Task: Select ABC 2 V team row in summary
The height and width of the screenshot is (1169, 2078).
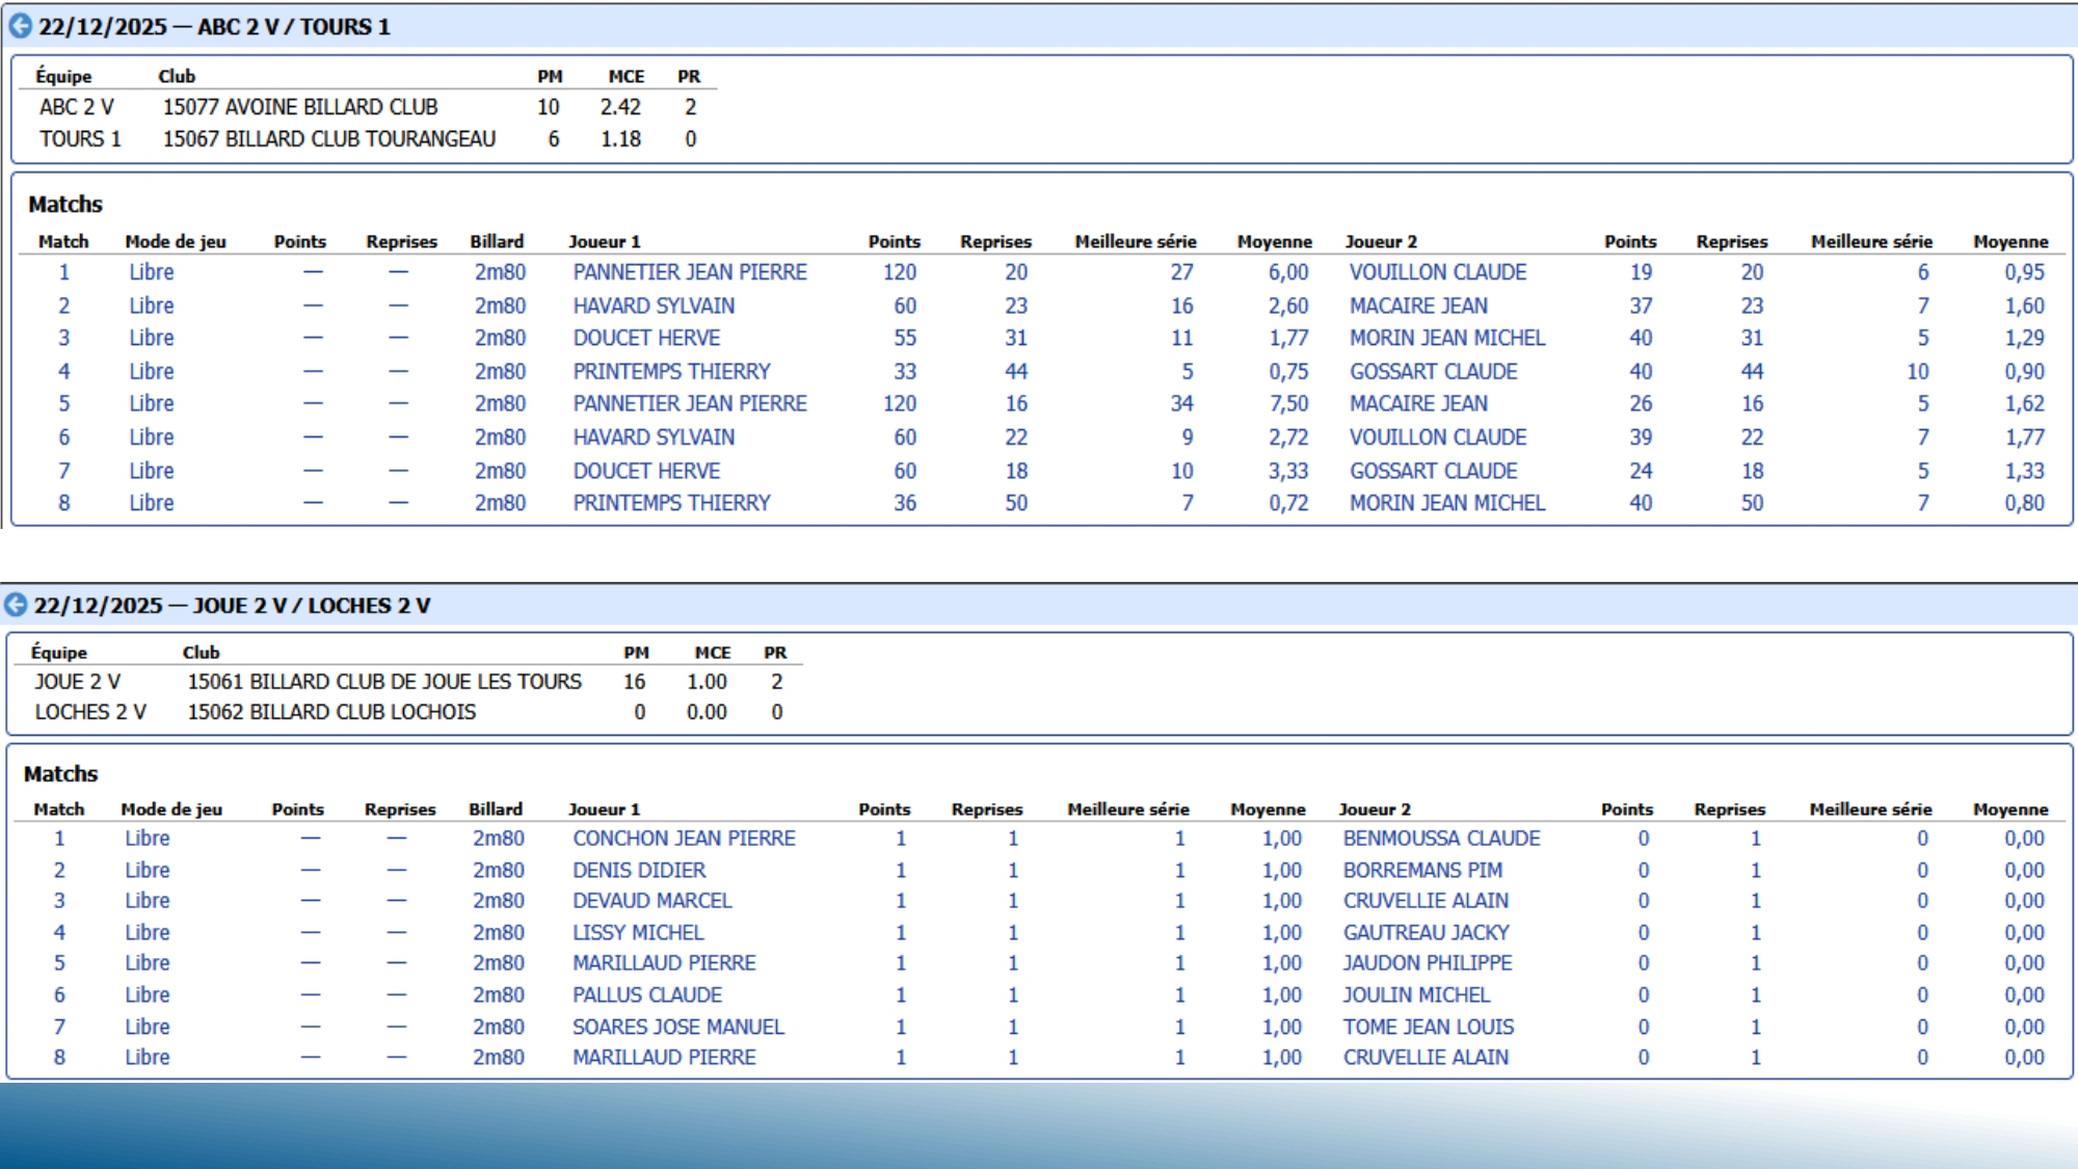Action: click(77, 107)
